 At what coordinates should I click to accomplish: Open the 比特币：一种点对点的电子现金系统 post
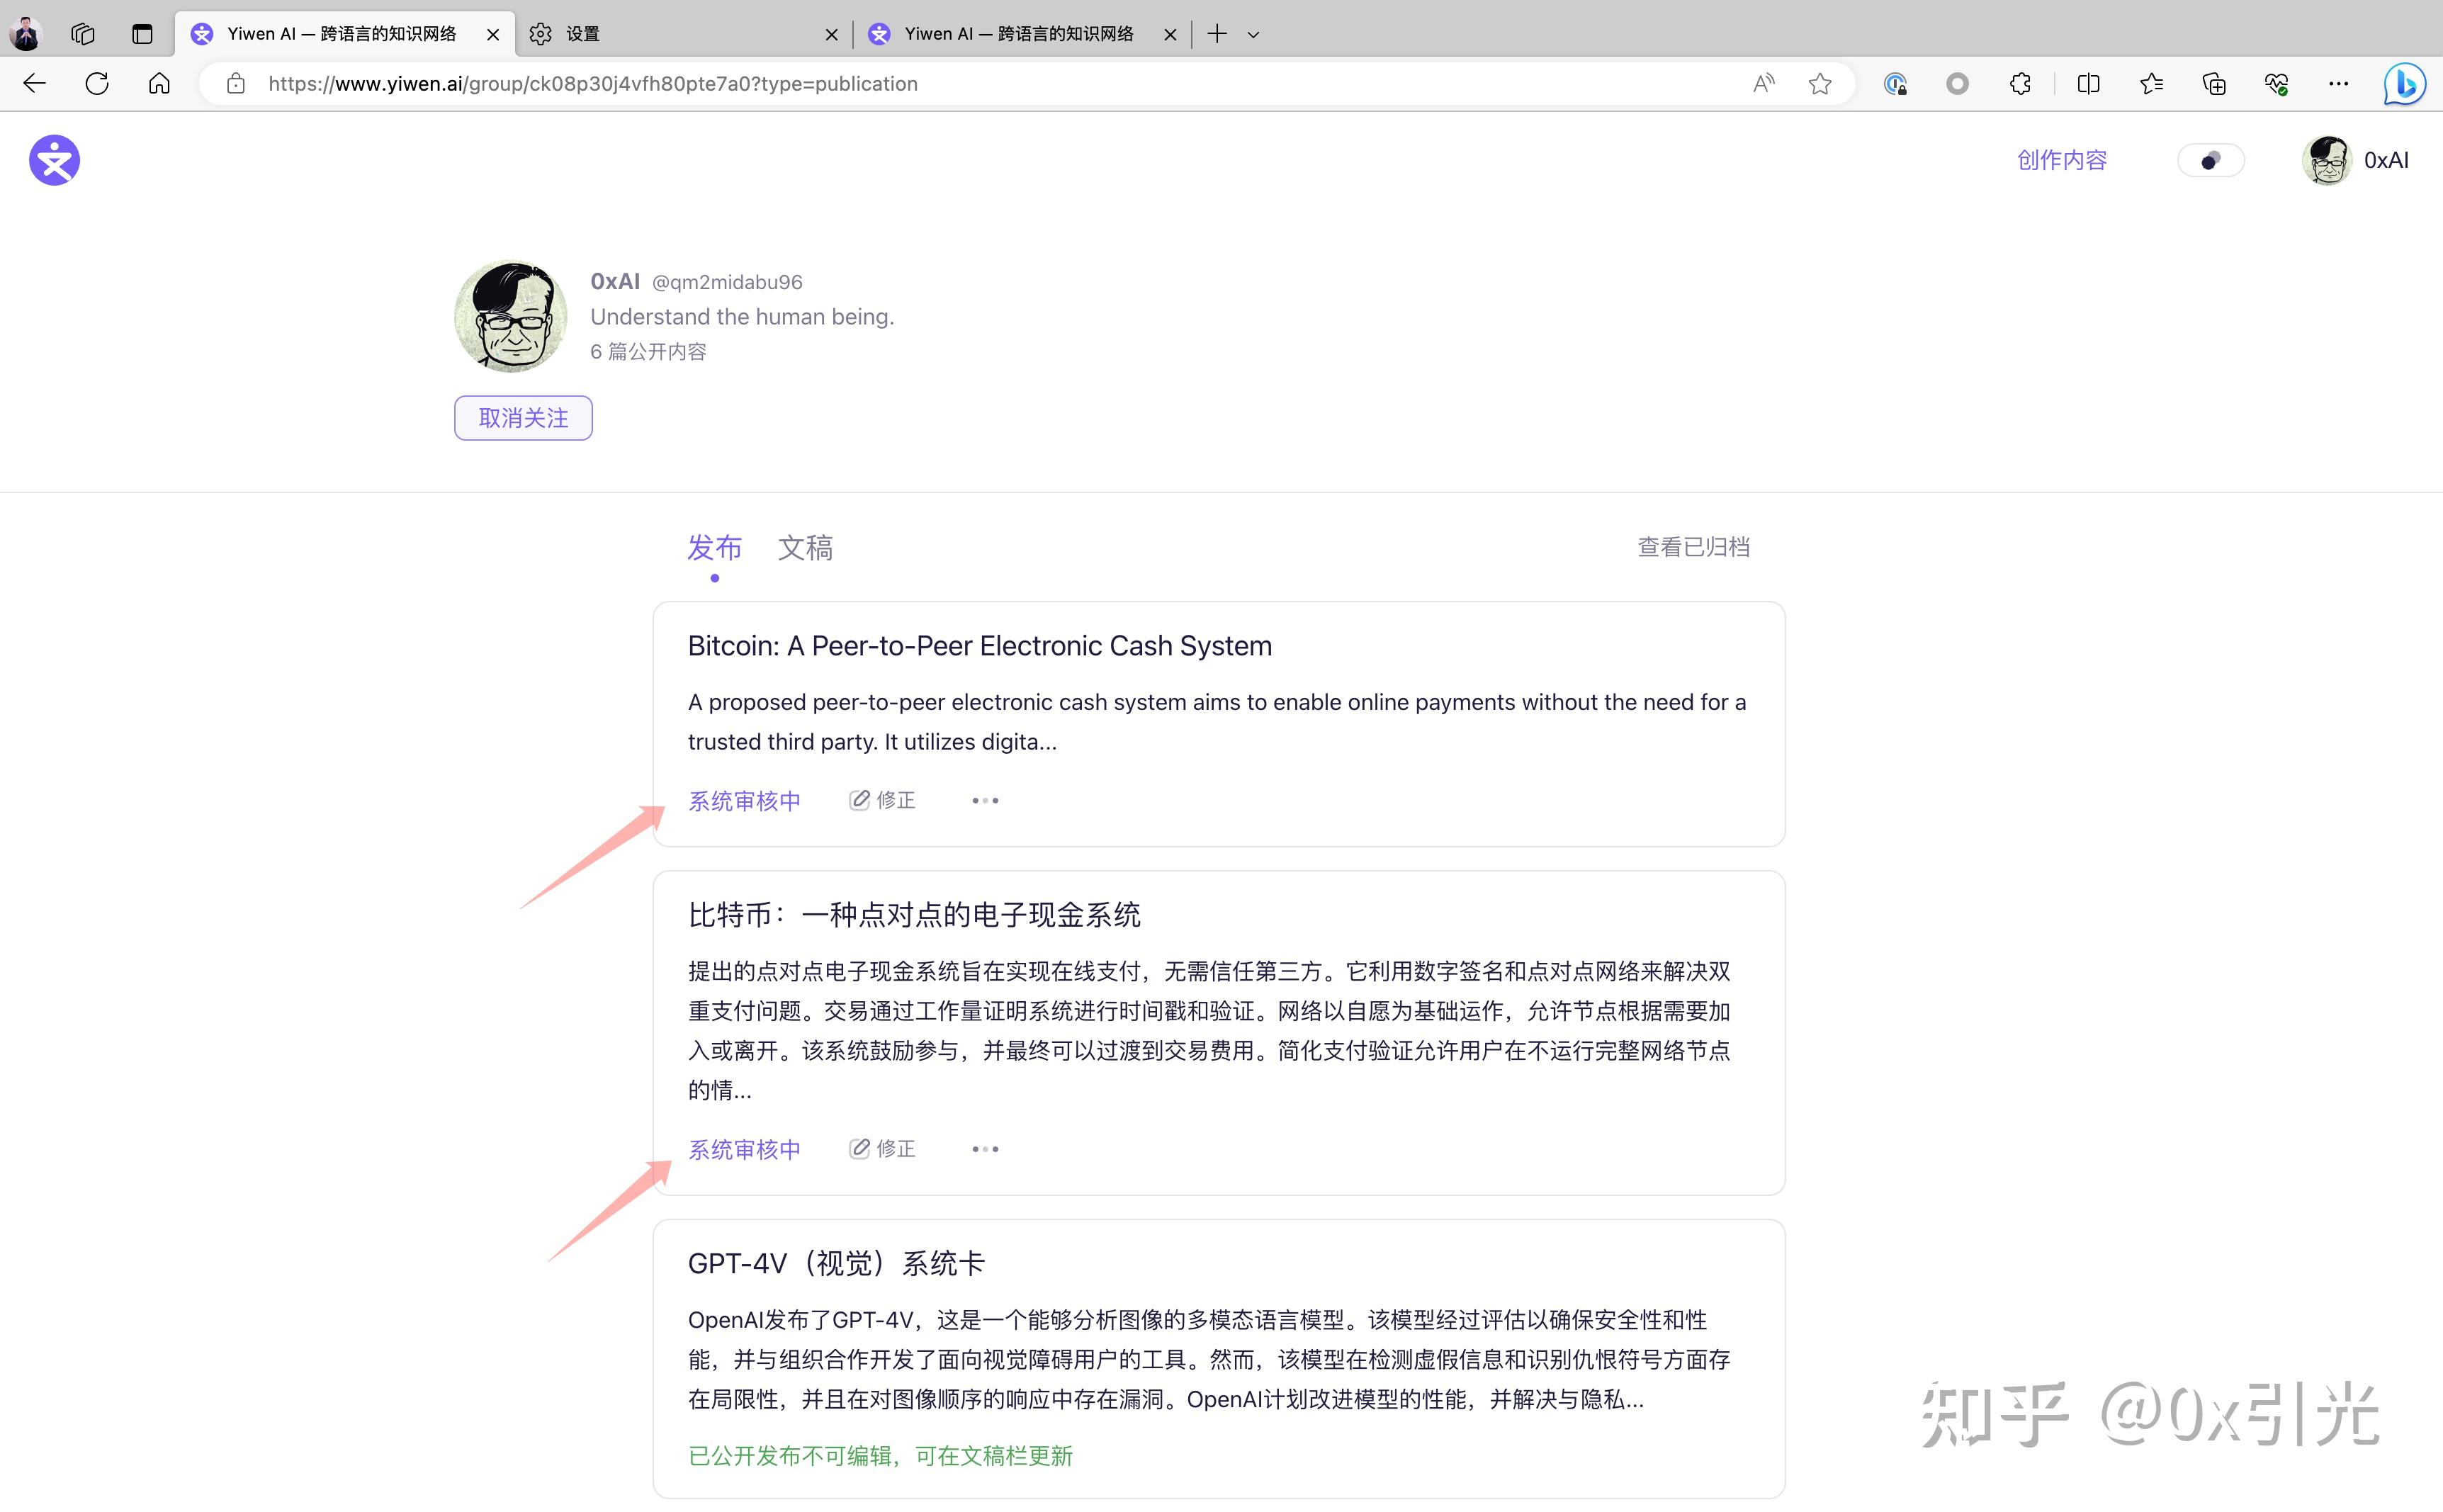tap(914, 914)
